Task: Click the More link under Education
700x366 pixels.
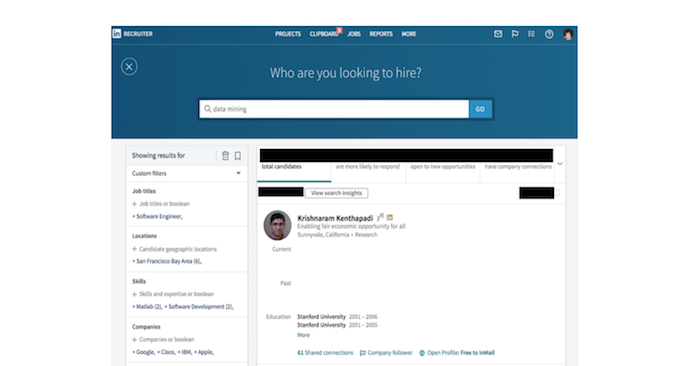Action: click(304, 335)
